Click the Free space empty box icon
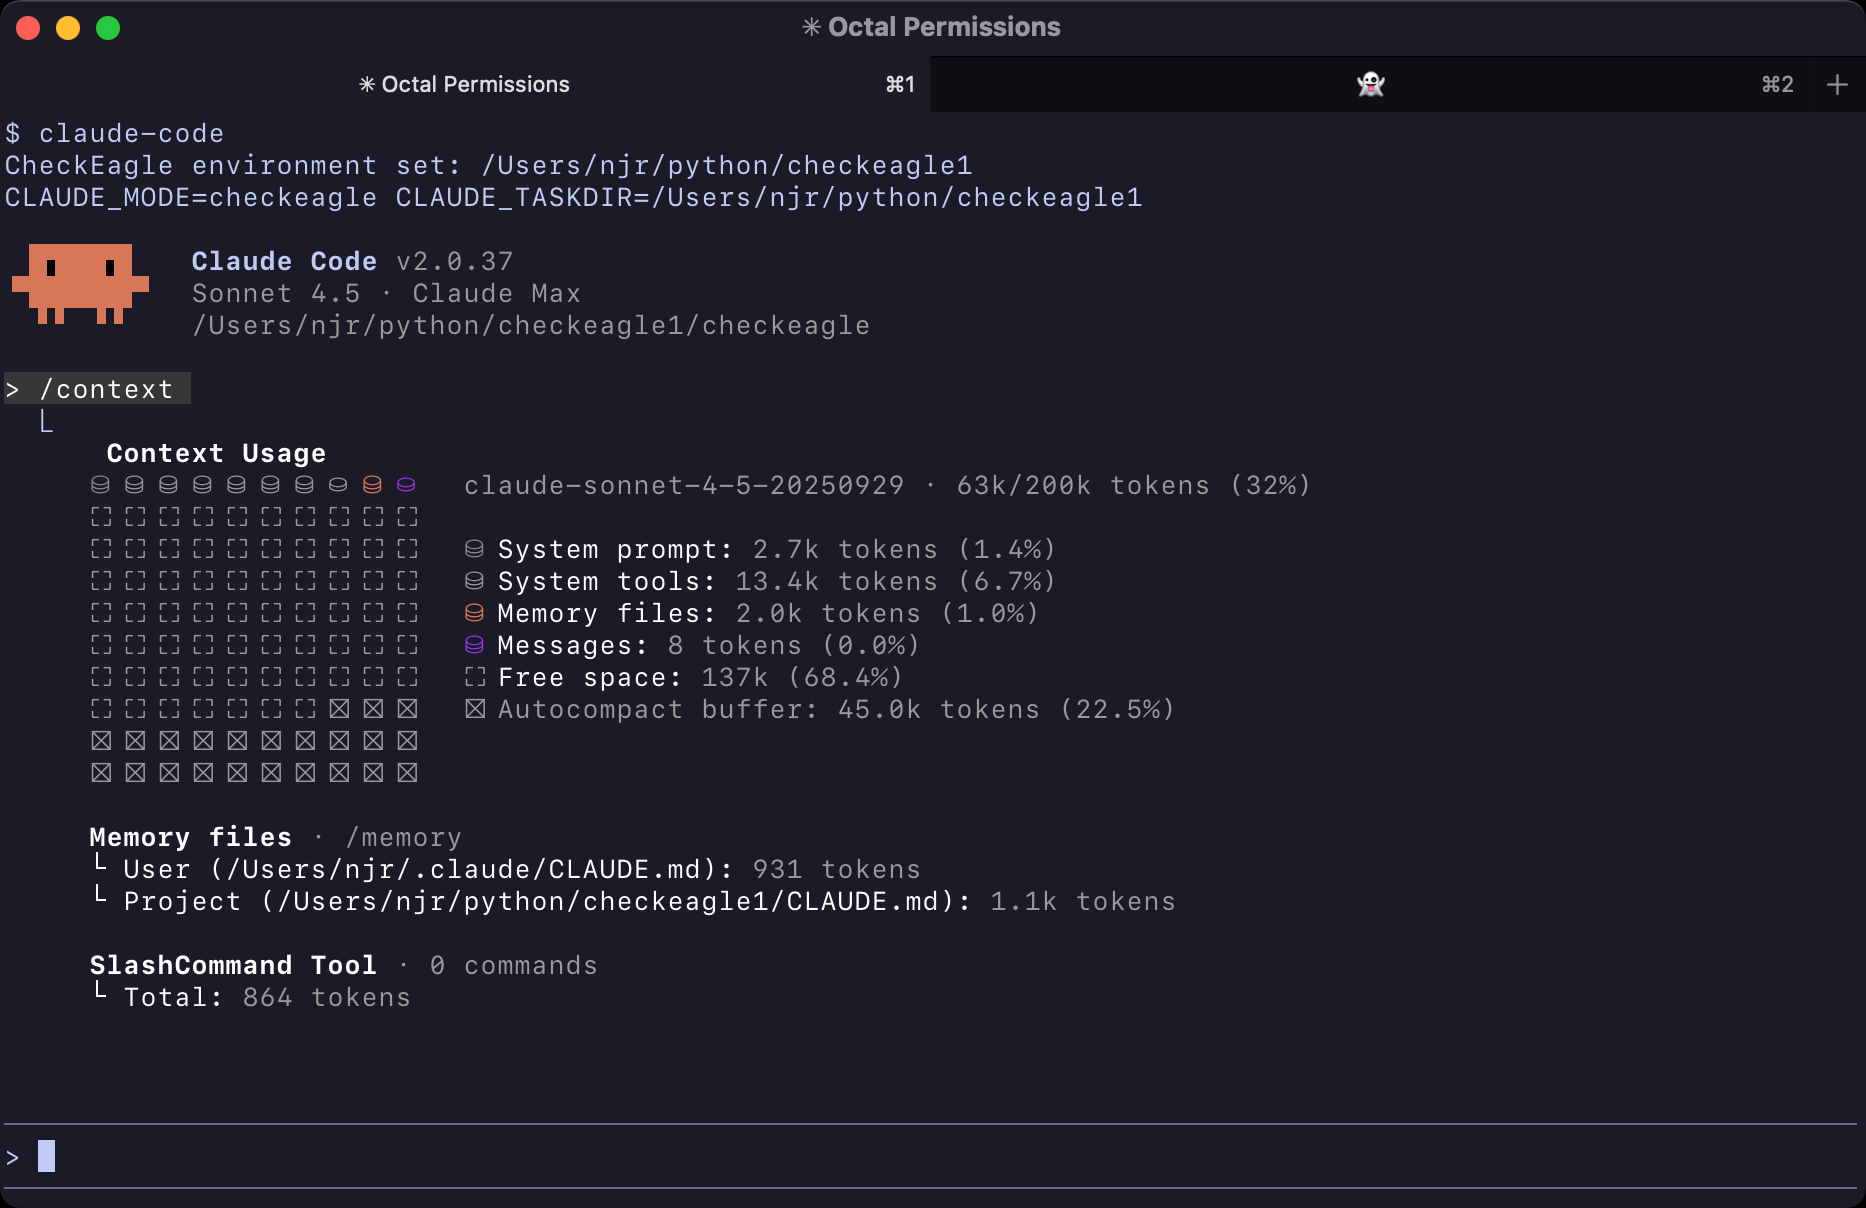 tap(475, 677)
